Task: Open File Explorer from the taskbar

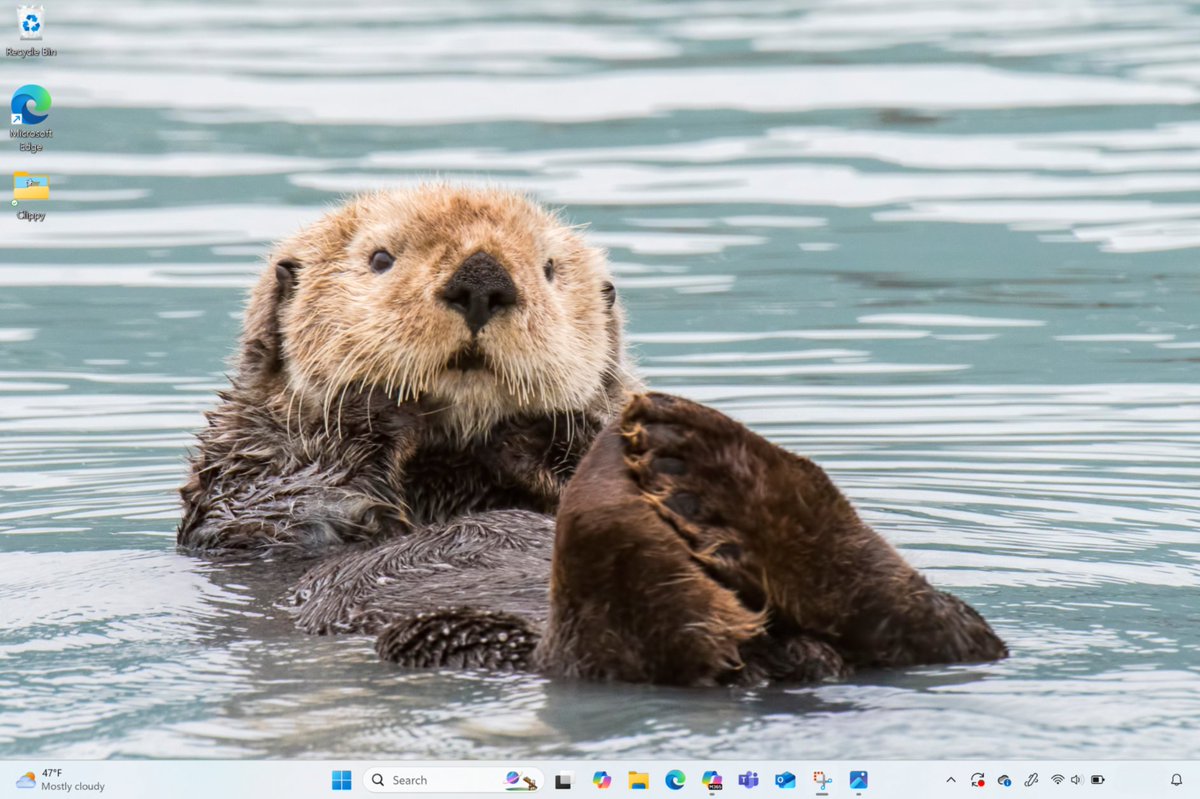Action: click(x=638, y=780)
